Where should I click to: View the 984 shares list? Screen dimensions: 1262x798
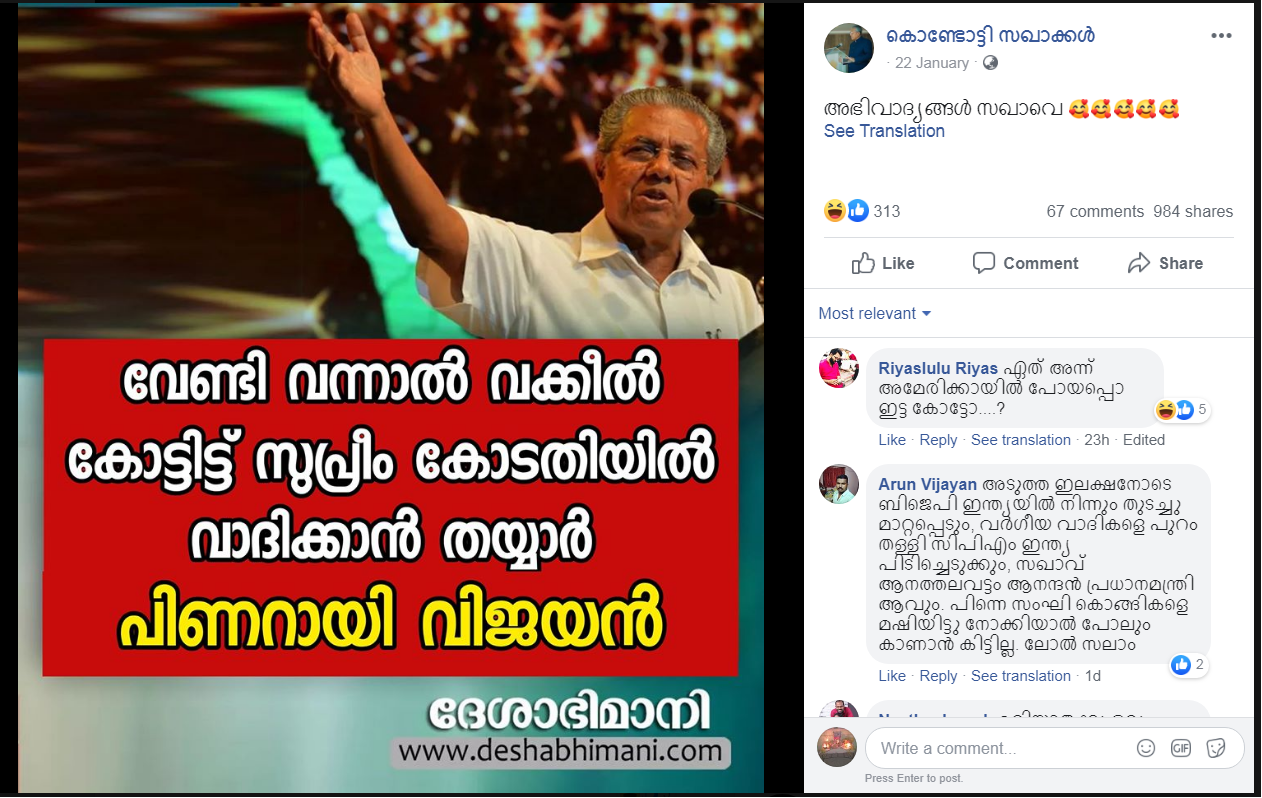tap(1193, 212)
